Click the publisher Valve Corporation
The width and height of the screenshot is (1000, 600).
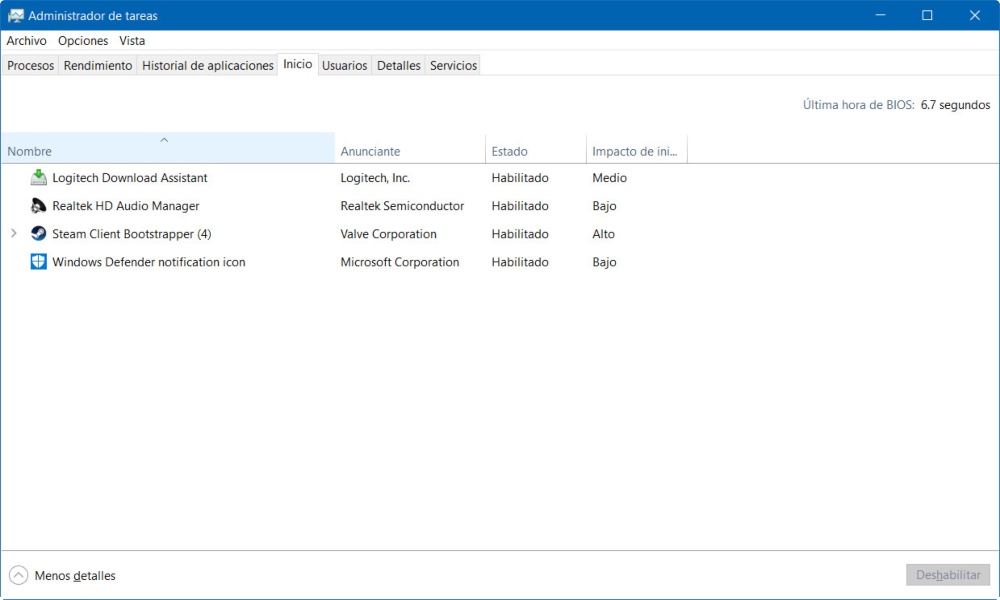tap(388, 234)
